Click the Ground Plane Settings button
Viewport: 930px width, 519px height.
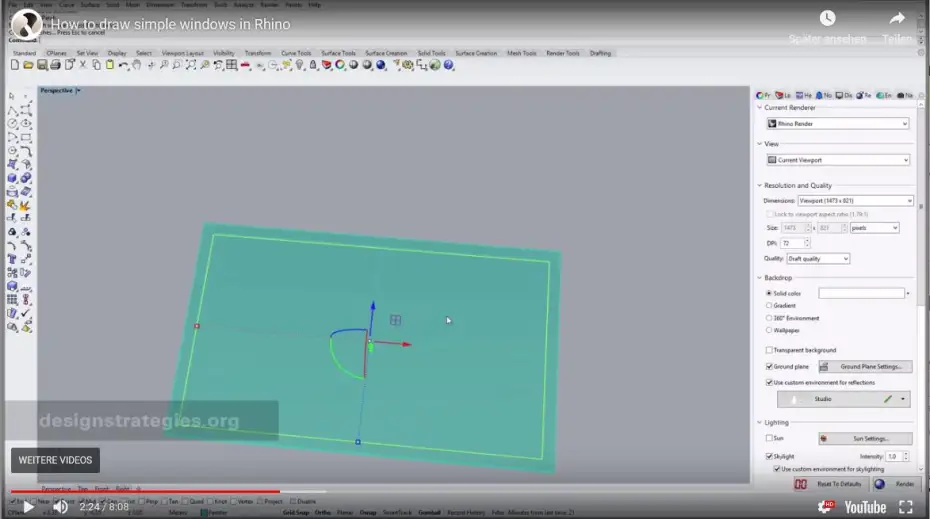click(x=865, y=367)
